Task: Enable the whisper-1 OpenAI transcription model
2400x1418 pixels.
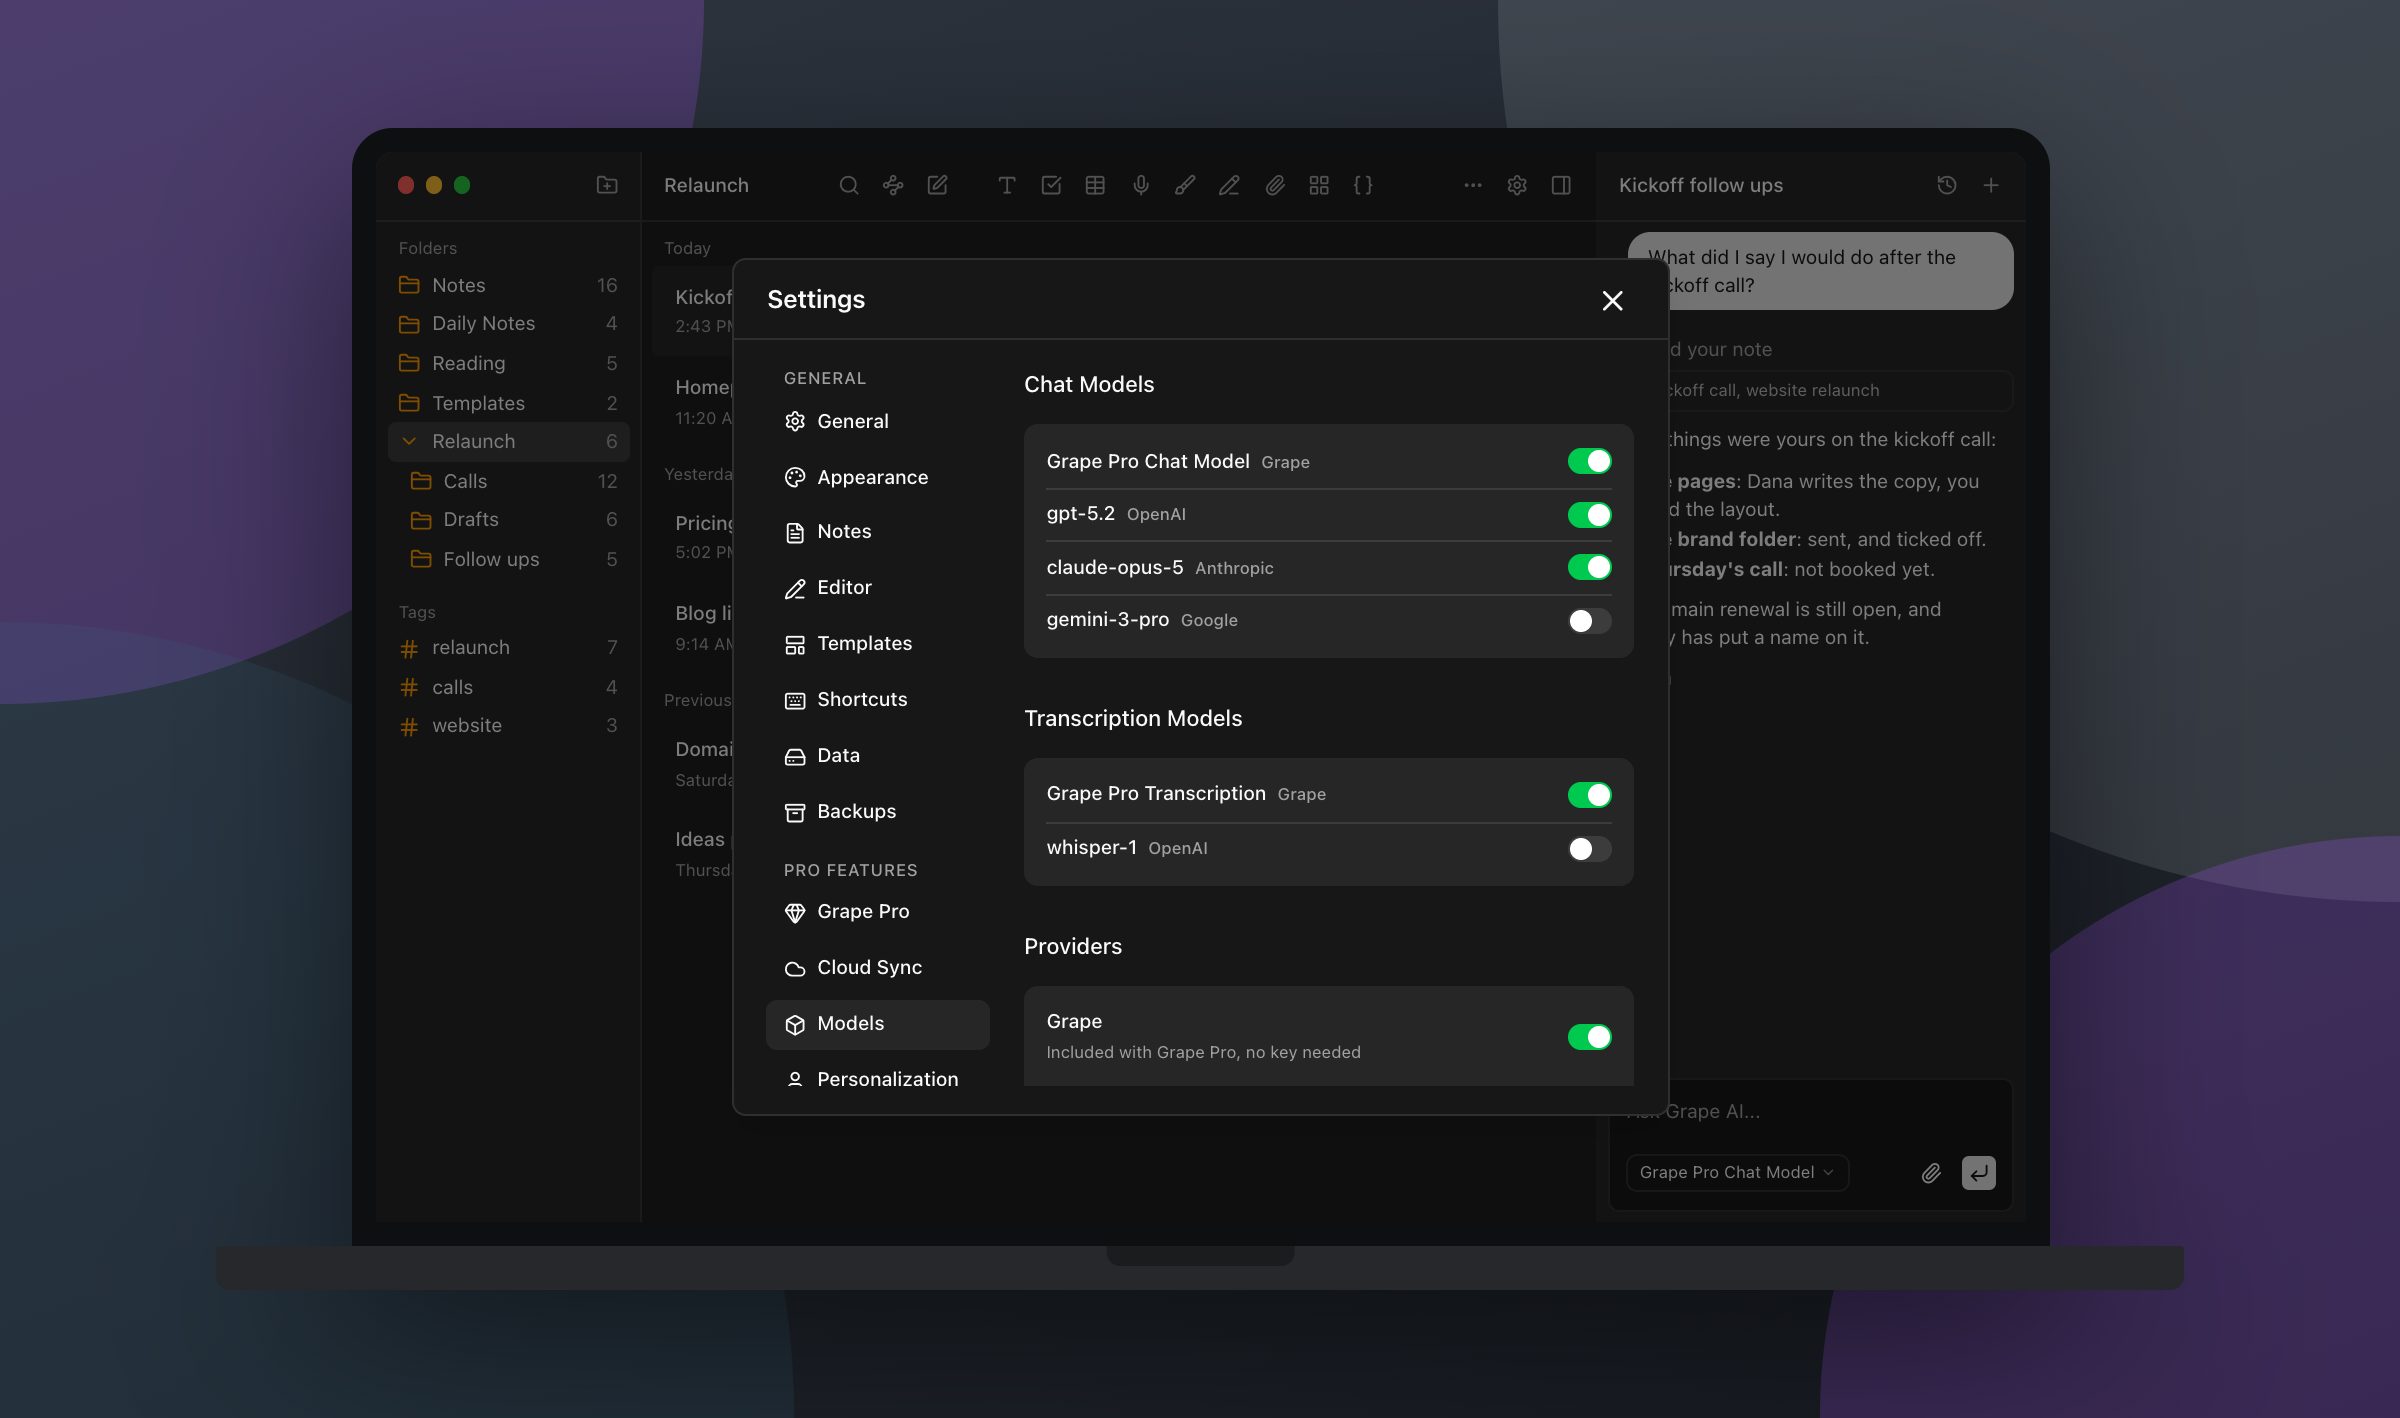Action: tap(1589, 849)
